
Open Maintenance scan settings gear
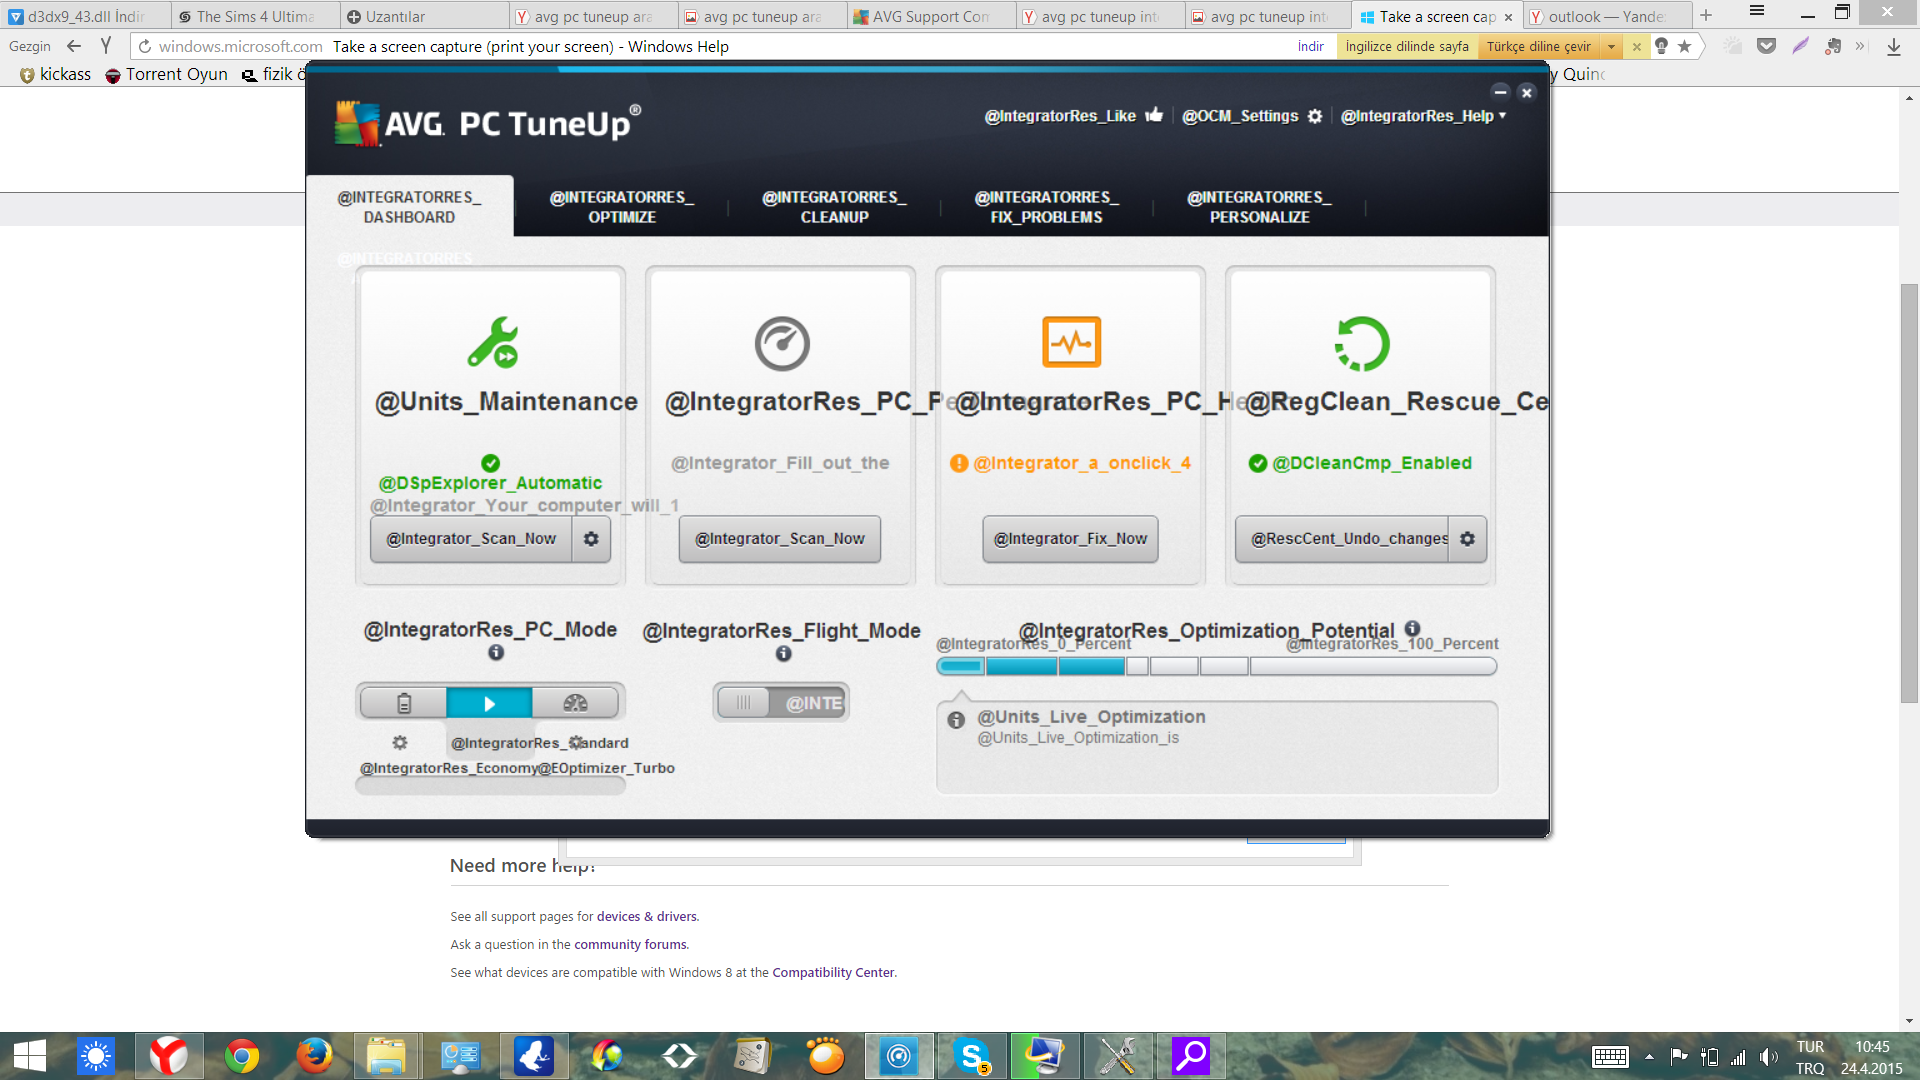tap(591, 539)
